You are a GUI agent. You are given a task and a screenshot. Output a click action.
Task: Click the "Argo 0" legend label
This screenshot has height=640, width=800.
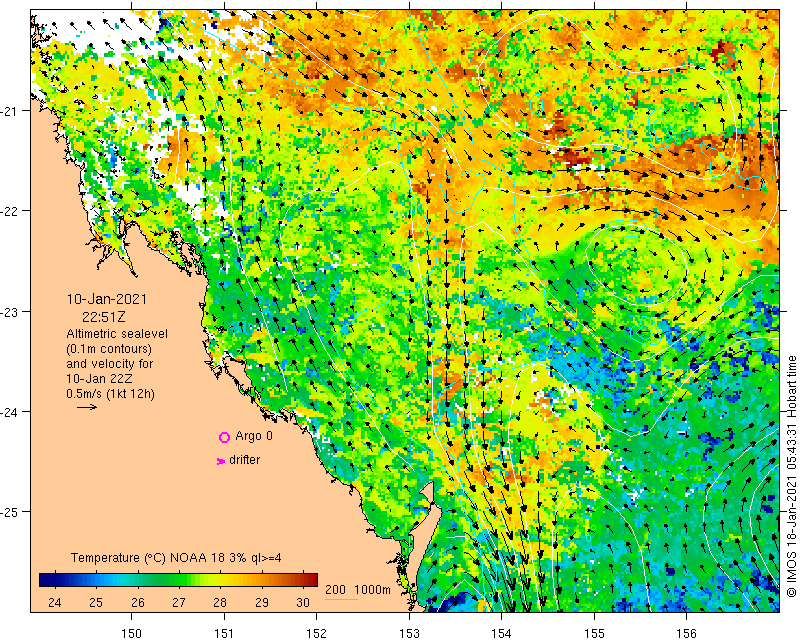pyautogui.click(x=254, y=436)
